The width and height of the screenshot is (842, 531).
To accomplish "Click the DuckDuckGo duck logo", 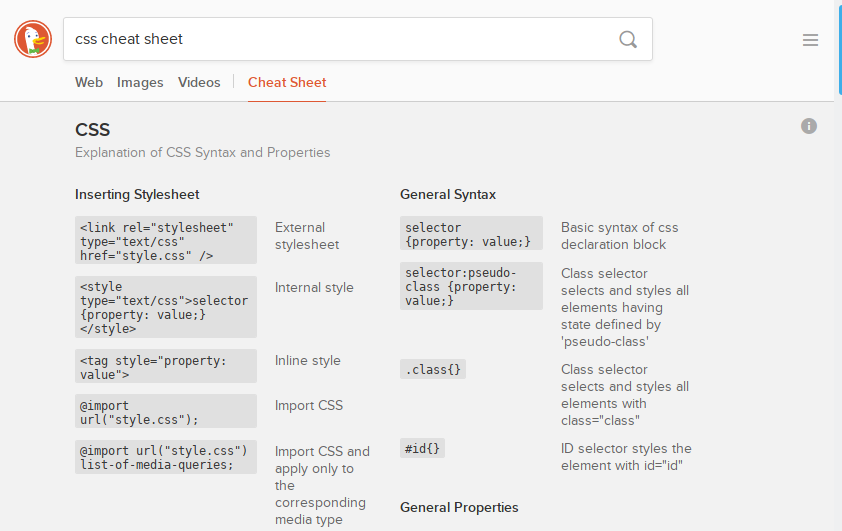I will click(33, 39).
